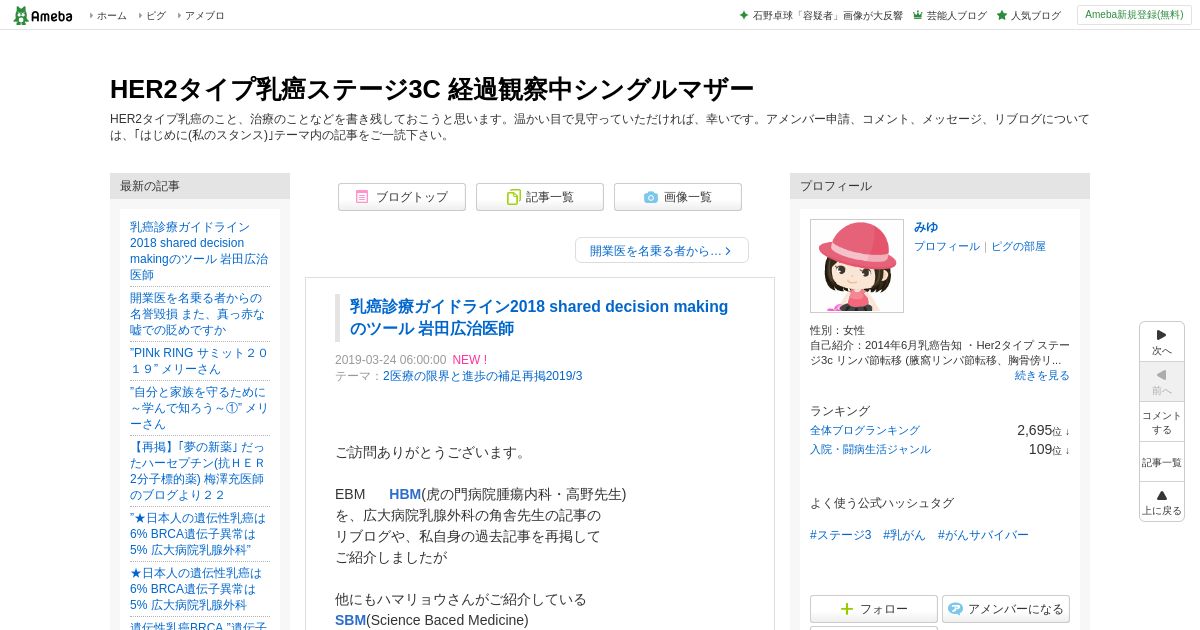Image resolution: width=1200 pixels, height=630 pixels.
Task: Open sidebar article ★日本人の遺伝性乳癌は6% without quotation mark
Action: (x=196, y=589)
